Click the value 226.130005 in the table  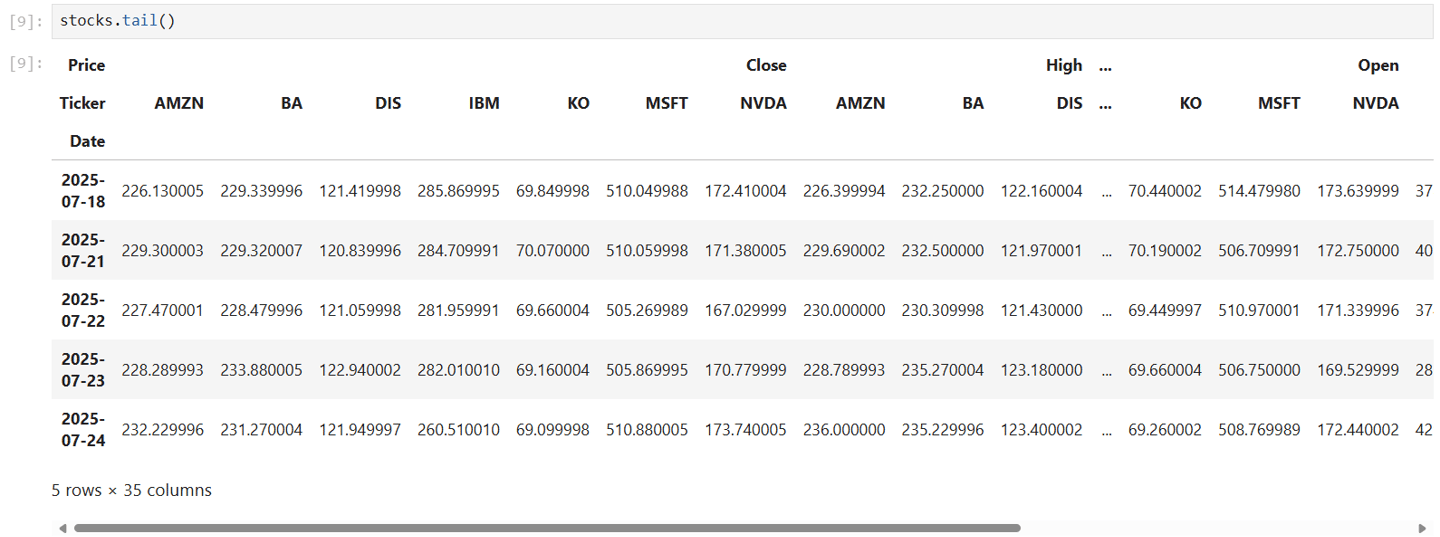click(x=162, y=190)
